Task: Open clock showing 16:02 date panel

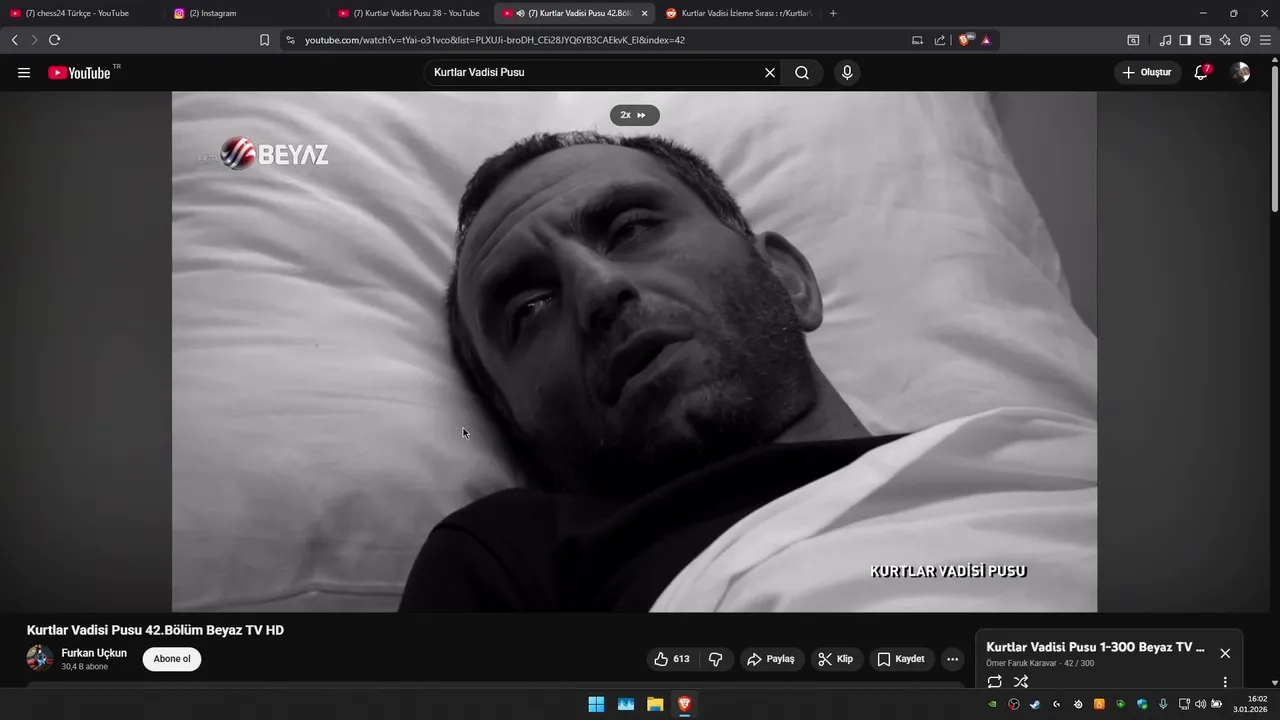Action: pos(1251,704)
